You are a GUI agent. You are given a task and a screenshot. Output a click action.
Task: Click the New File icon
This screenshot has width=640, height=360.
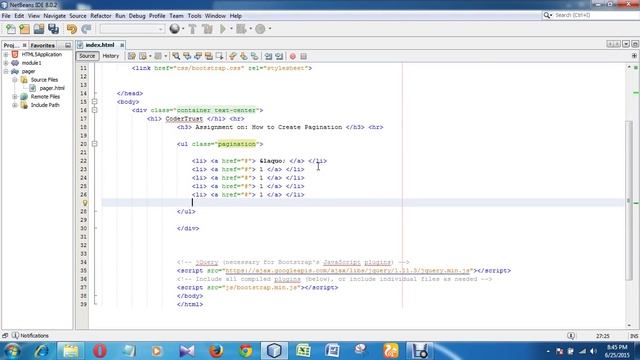point(11,29)
